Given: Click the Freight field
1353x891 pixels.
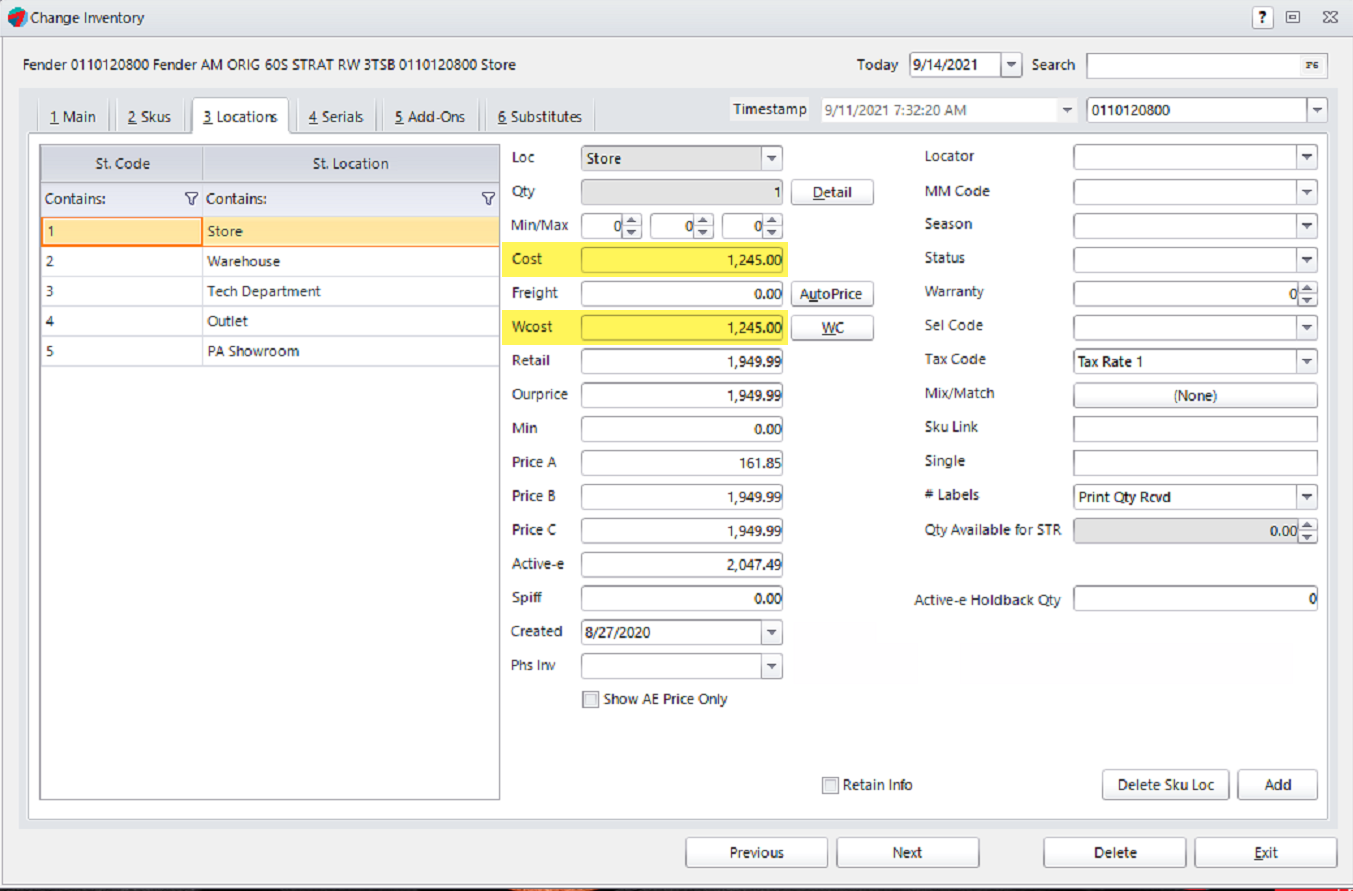Looking at the screenshot, I should (x=682, y=294).
